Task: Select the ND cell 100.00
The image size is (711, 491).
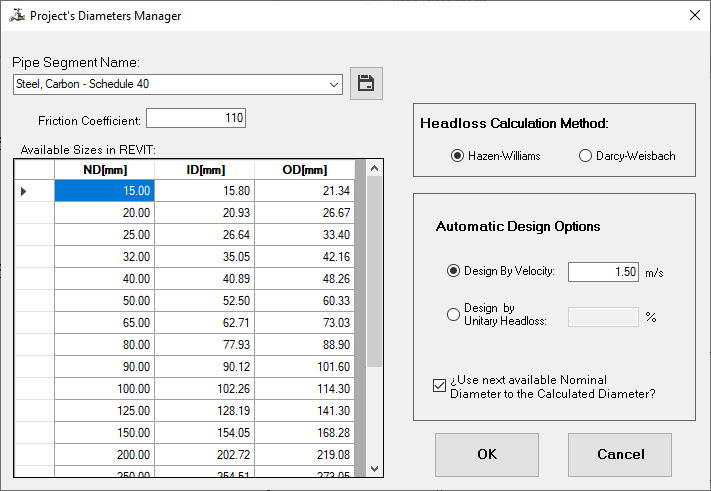Action: click(105, 389)
